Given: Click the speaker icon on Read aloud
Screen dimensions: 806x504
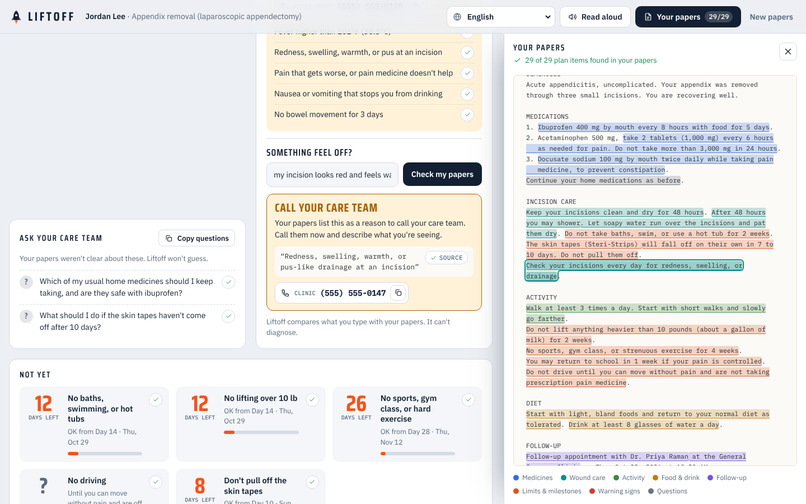Looking at the screenshot, I should (572, 17).
